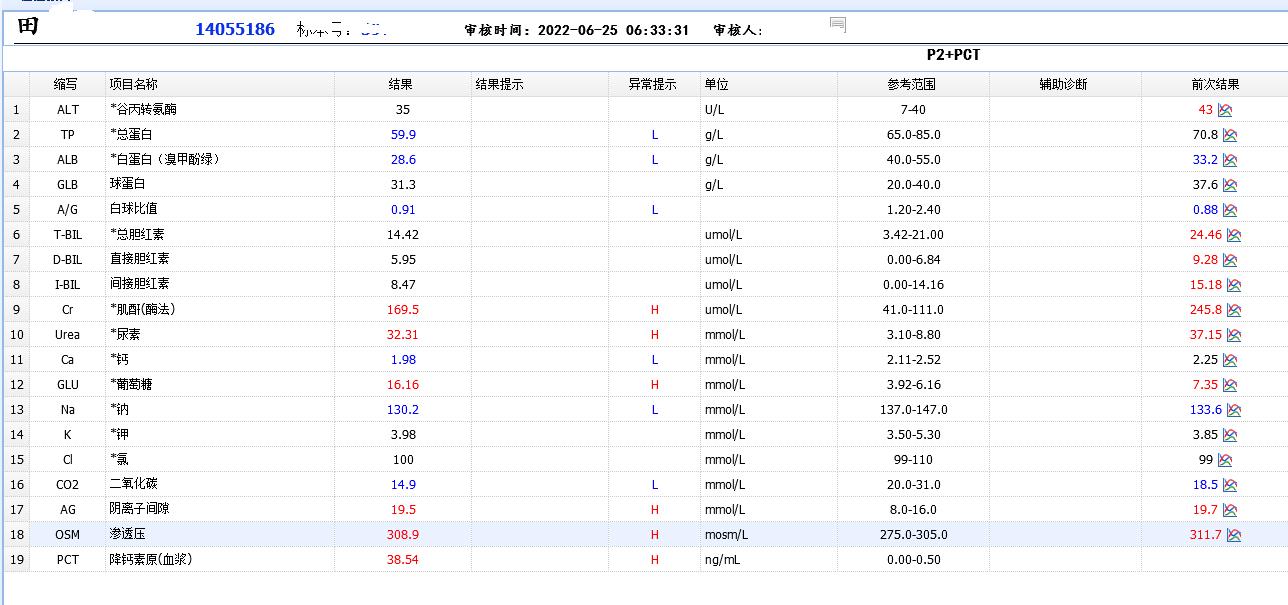Click the L abnormal flag in TP row
The height and width of the screenshot is (605, 1288).
tap(655, 135)
